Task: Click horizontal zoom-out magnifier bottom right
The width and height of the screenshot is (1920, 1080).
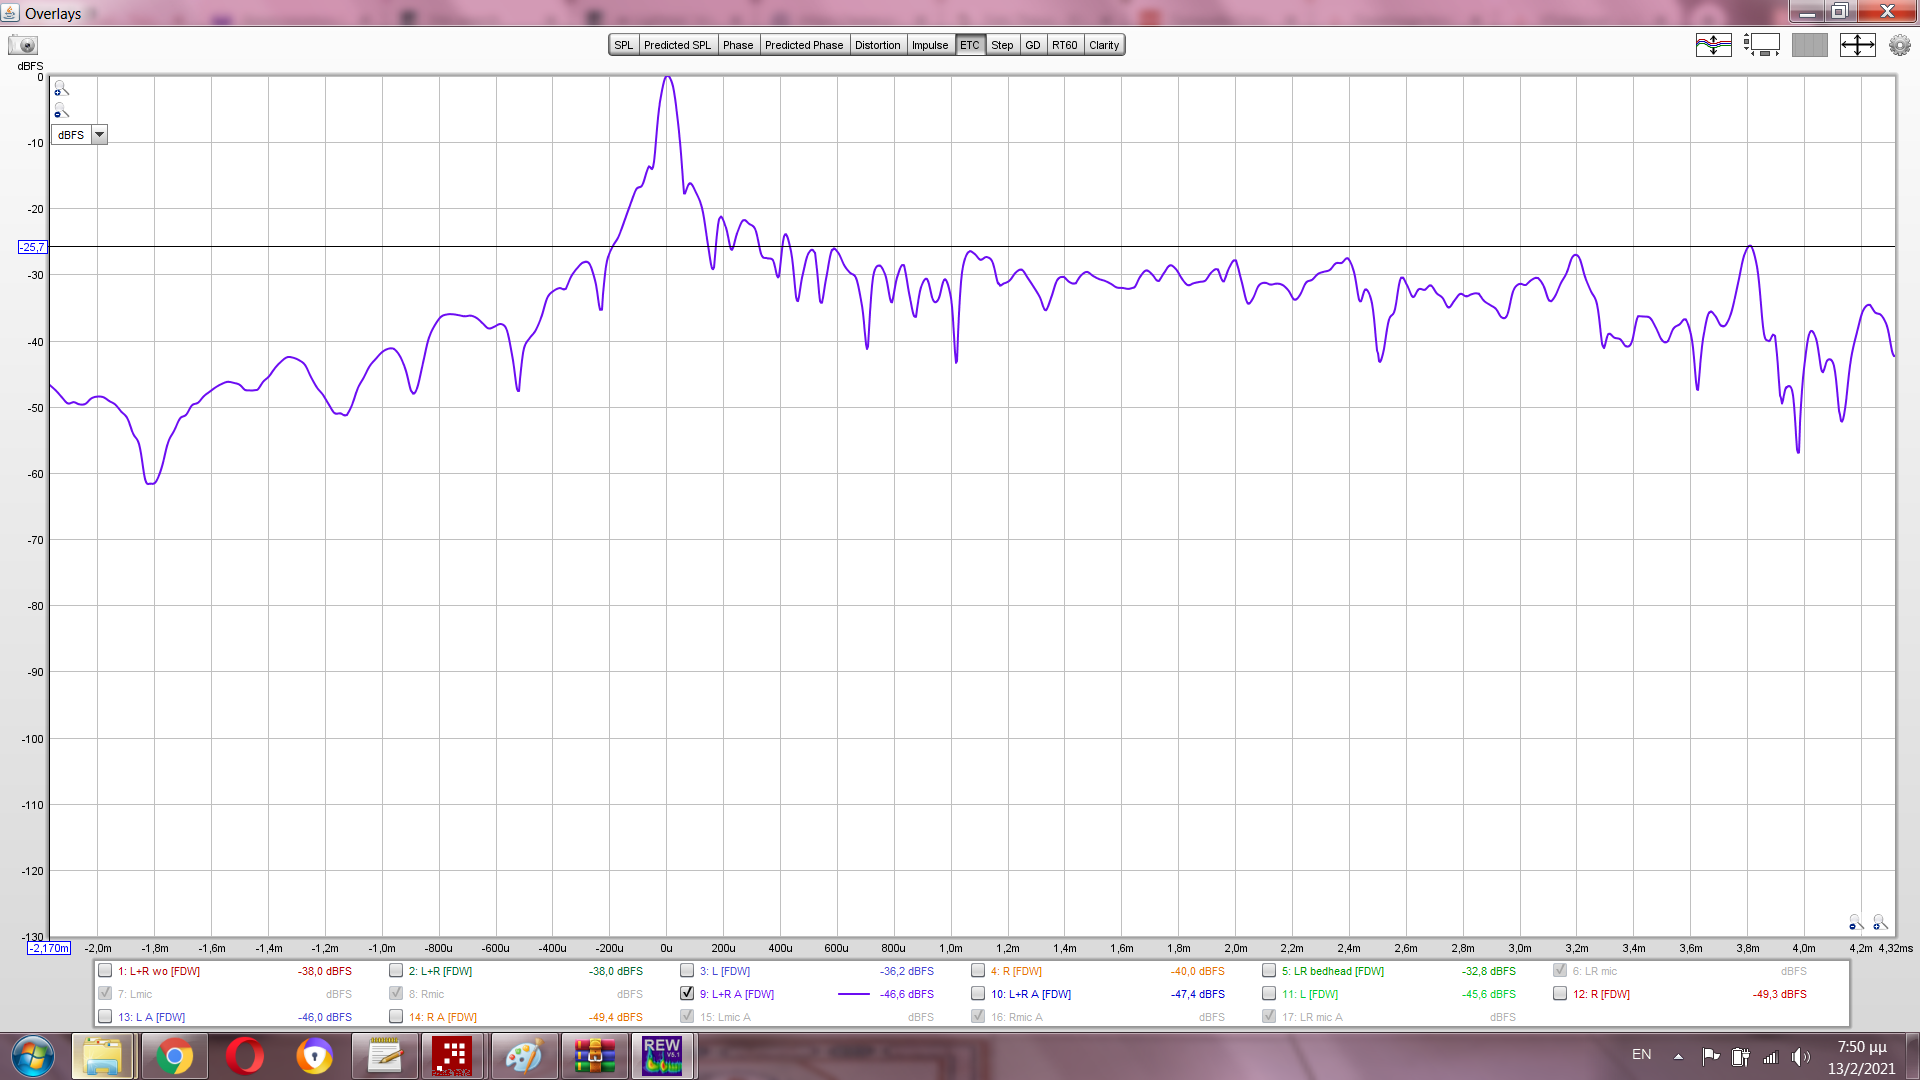Action: coord(1855,922)
